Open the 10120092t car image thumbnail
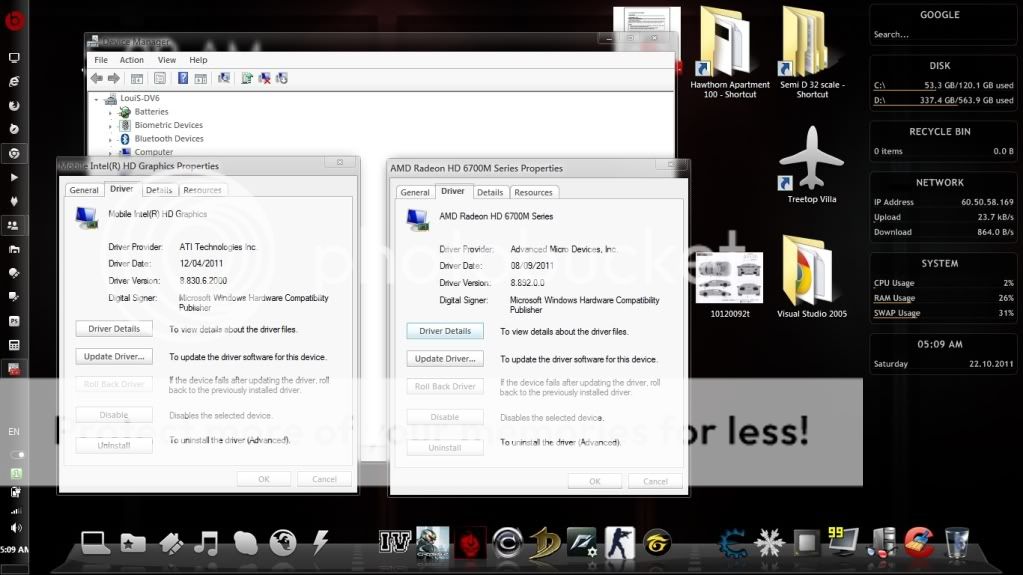 pos(729,277)
